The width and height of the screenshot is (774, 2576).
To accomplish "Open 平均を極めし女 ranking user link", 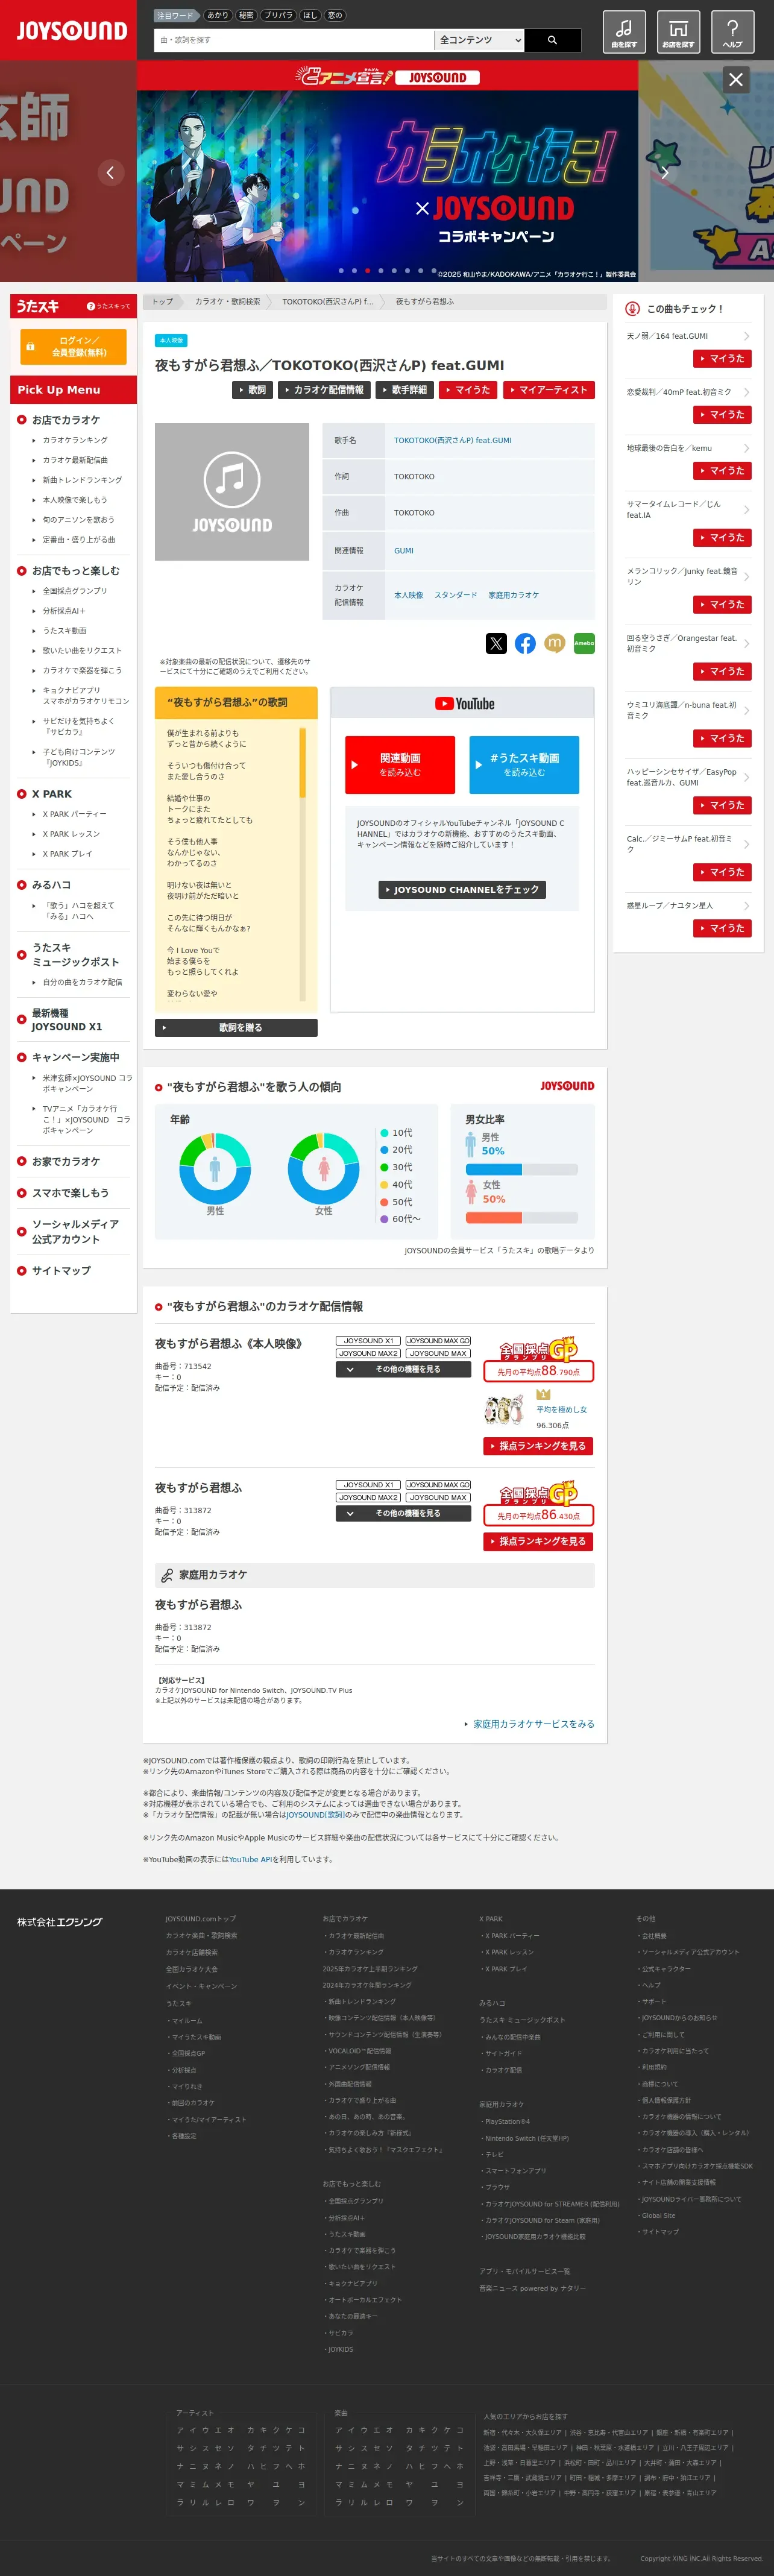I will [x=561, y=1409].
